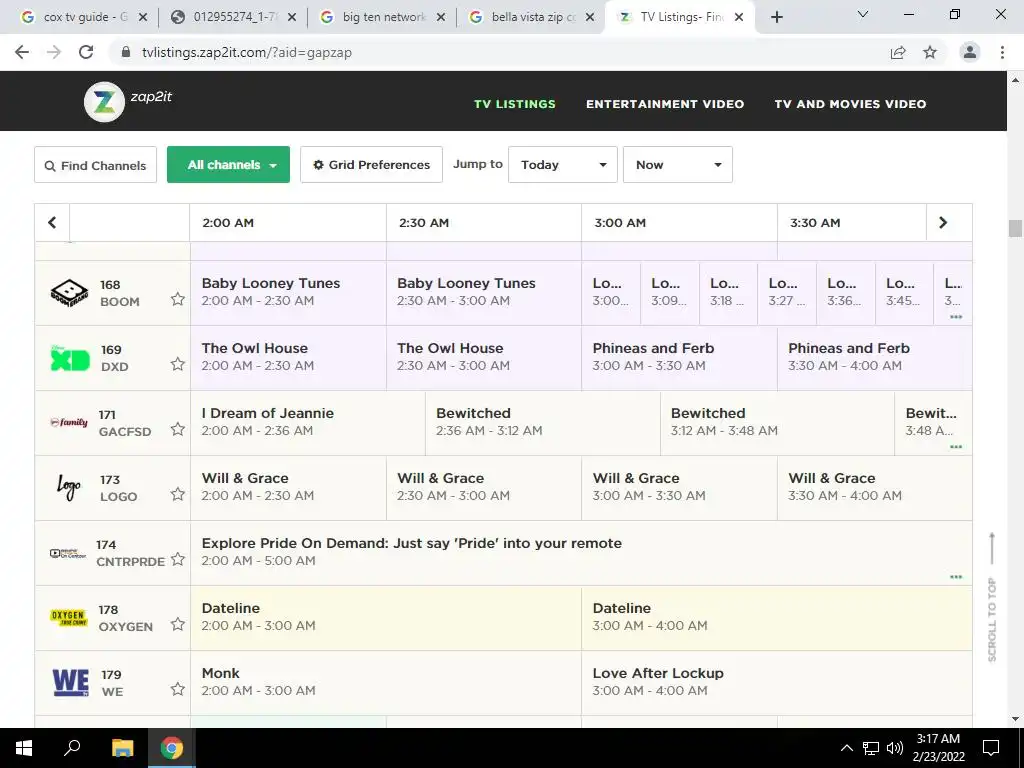Image resolution: width=1024 pixels, height=768 pixels.
Task: Click the page vertical scrollbar thumb
Action: pyautogui.click(x=1015, y=228)
